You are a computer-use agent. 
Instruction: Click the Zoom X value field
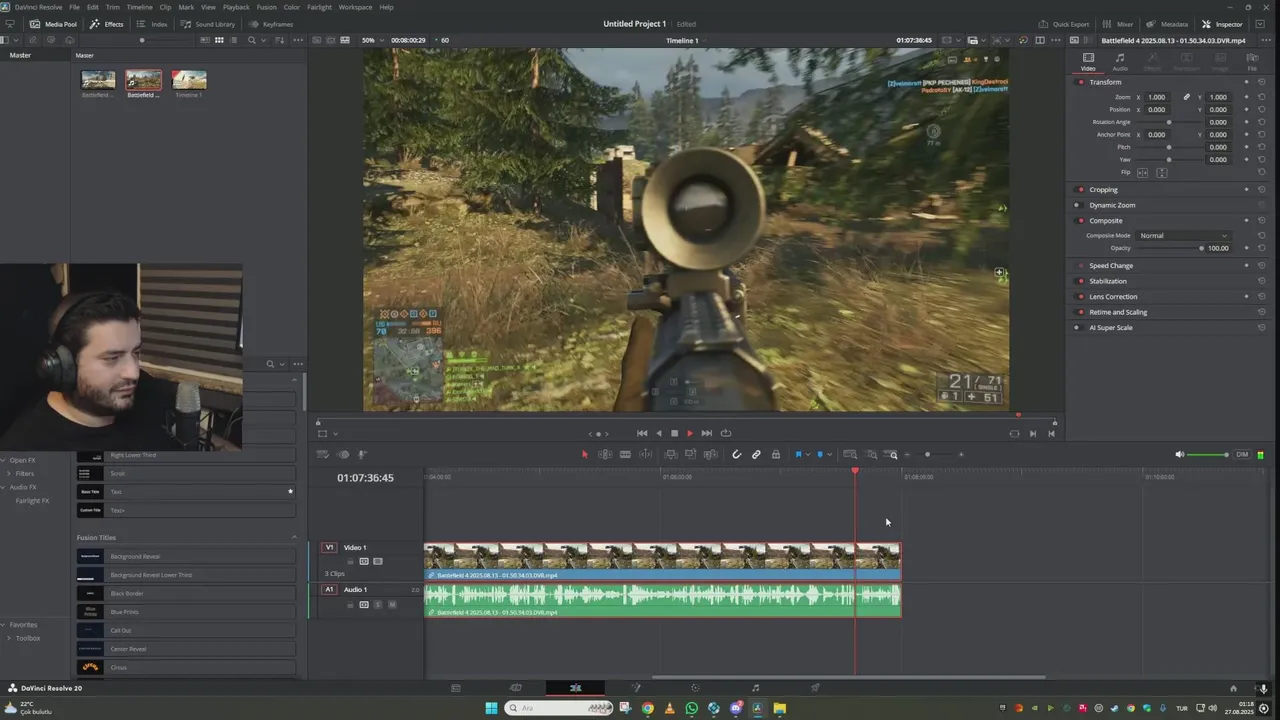(x=1156, y=97)
